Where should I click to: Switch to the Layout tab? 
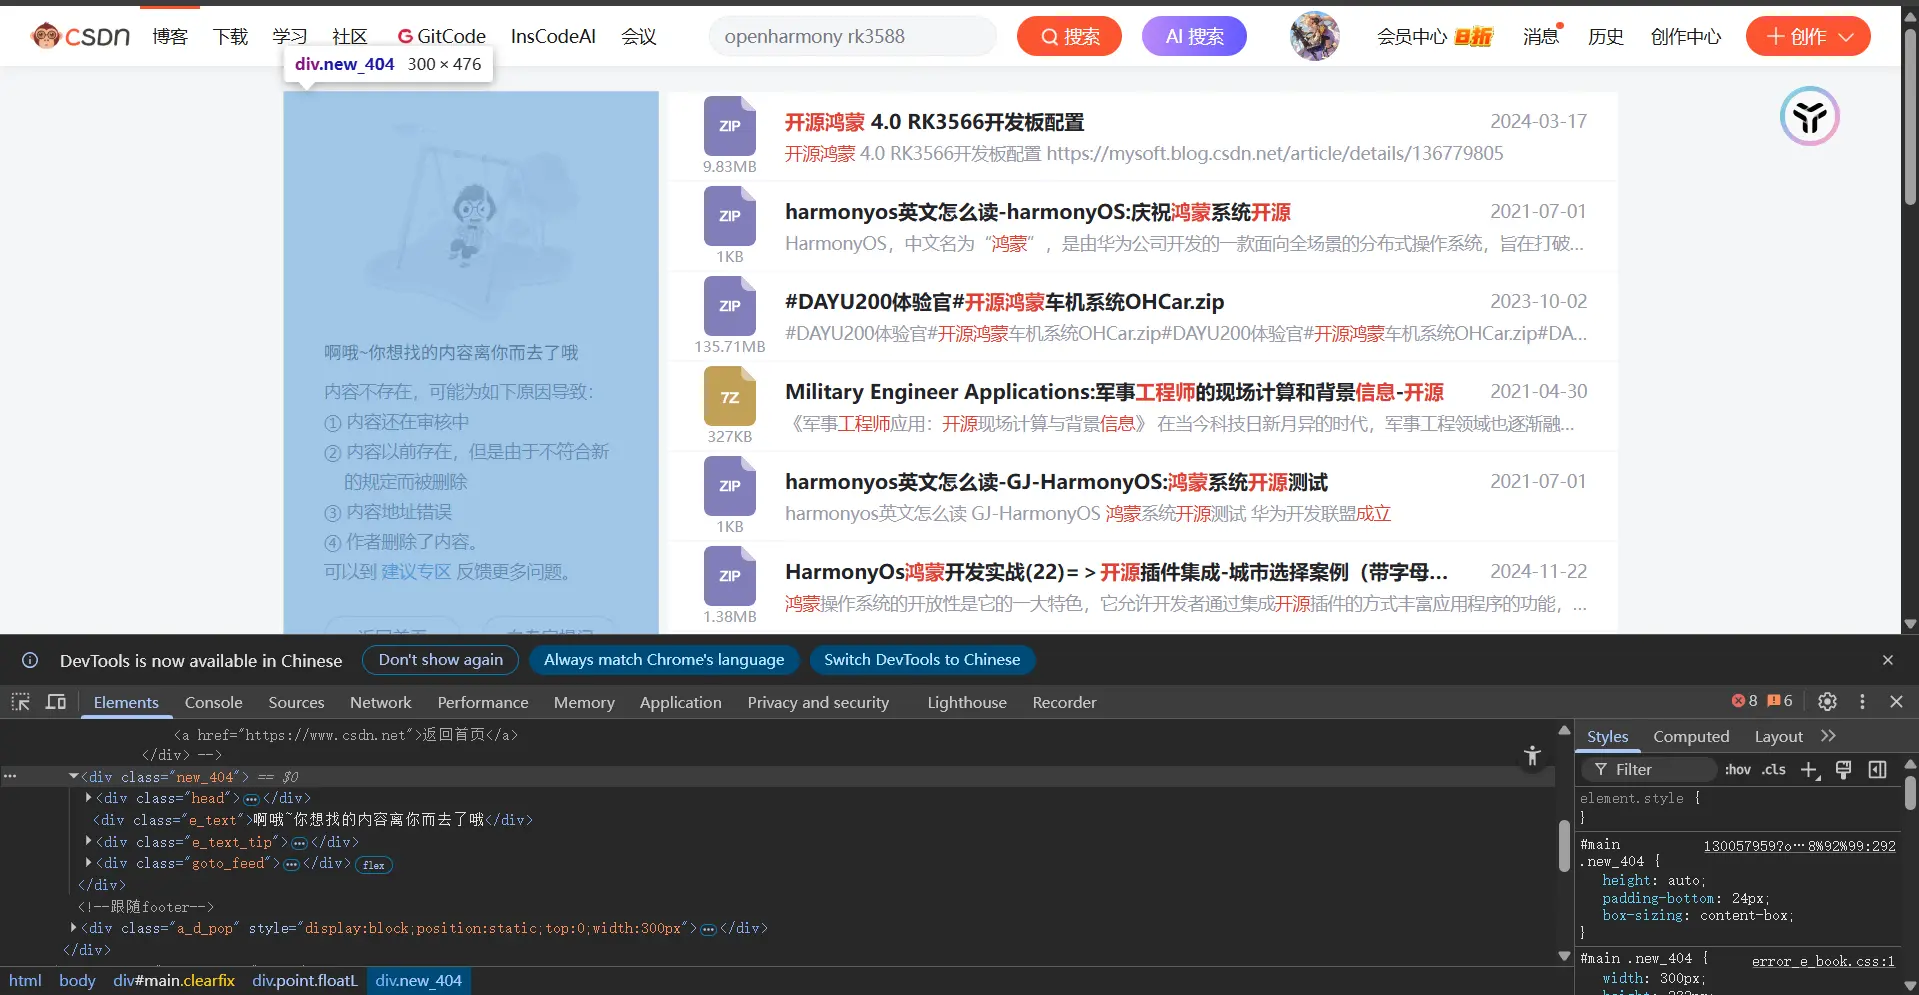[1778, 736]
